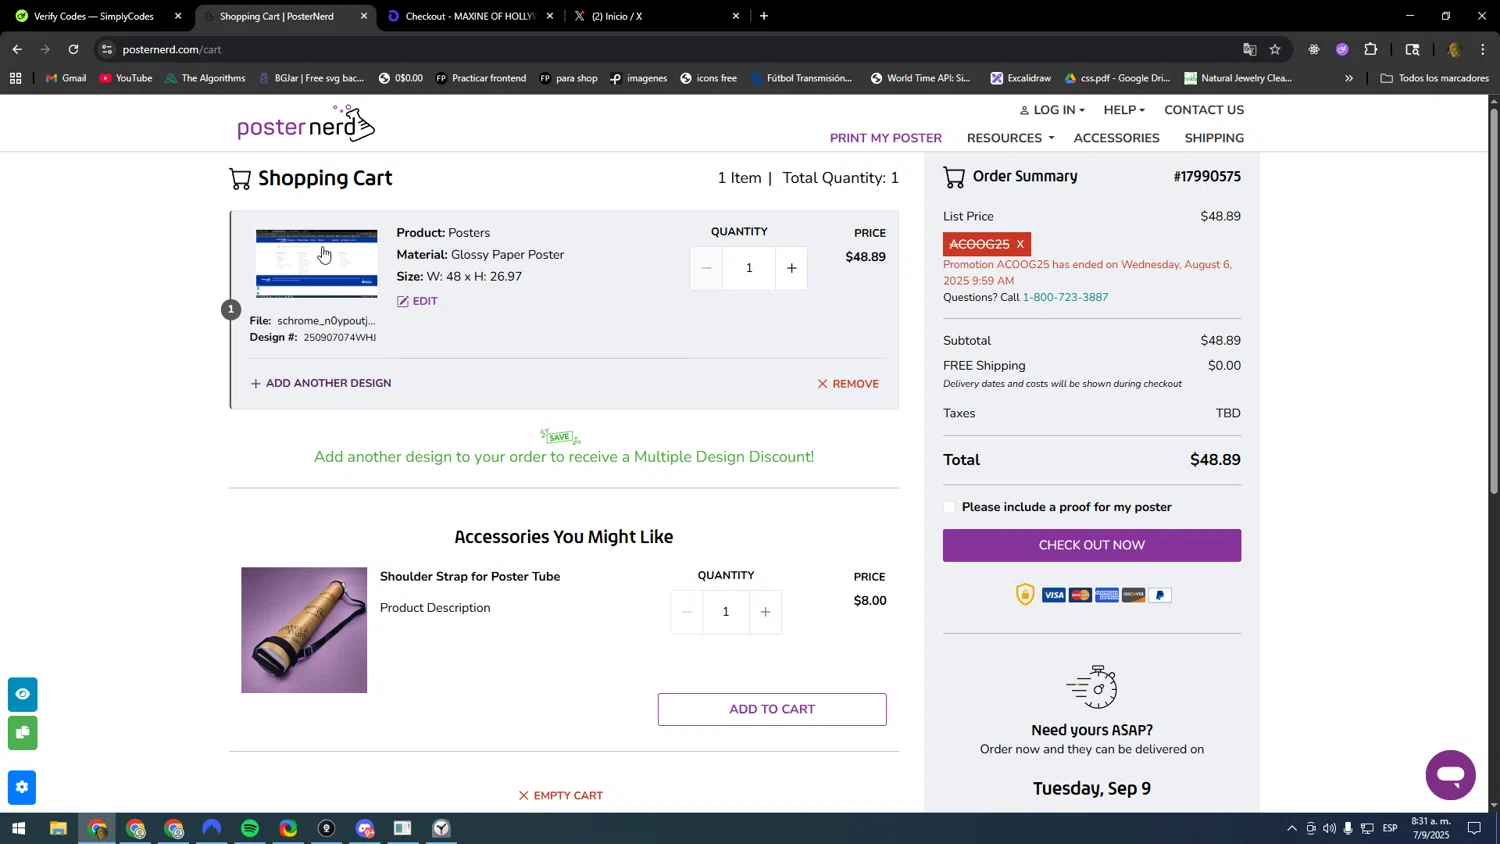Bookmark this page with the star icon

coord(1275,49)
